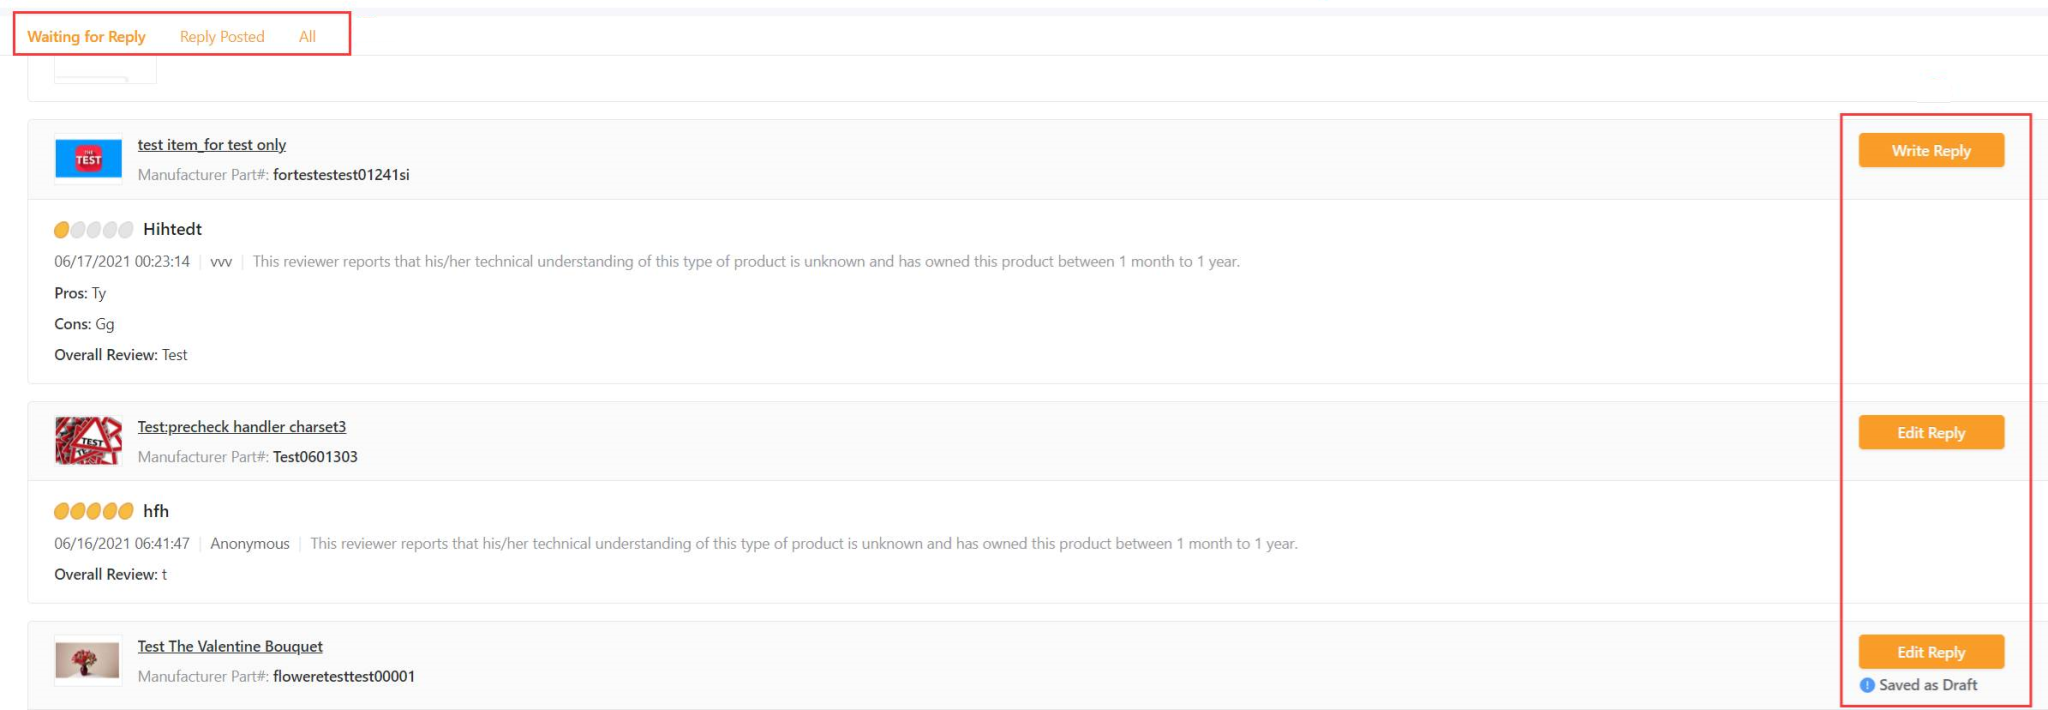The image size is (2048, 710).
Task: Select the one-star rating icon on Hihtedt review
Action: pos(62,229)
